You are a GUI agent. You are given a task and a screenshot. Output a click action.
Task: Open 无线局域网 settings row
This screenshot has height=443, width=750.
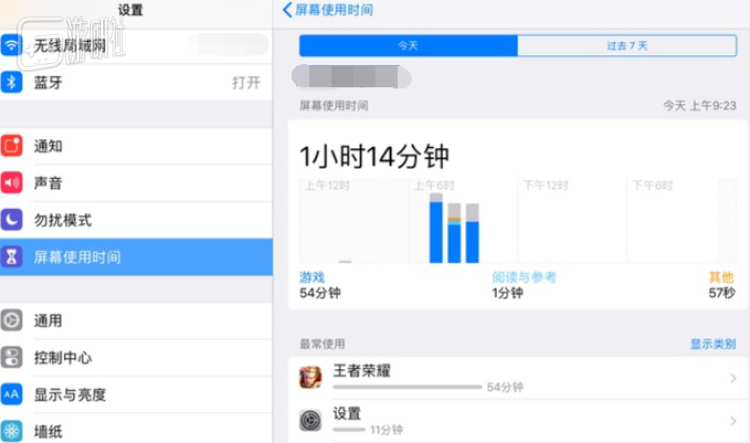[136, 46]
